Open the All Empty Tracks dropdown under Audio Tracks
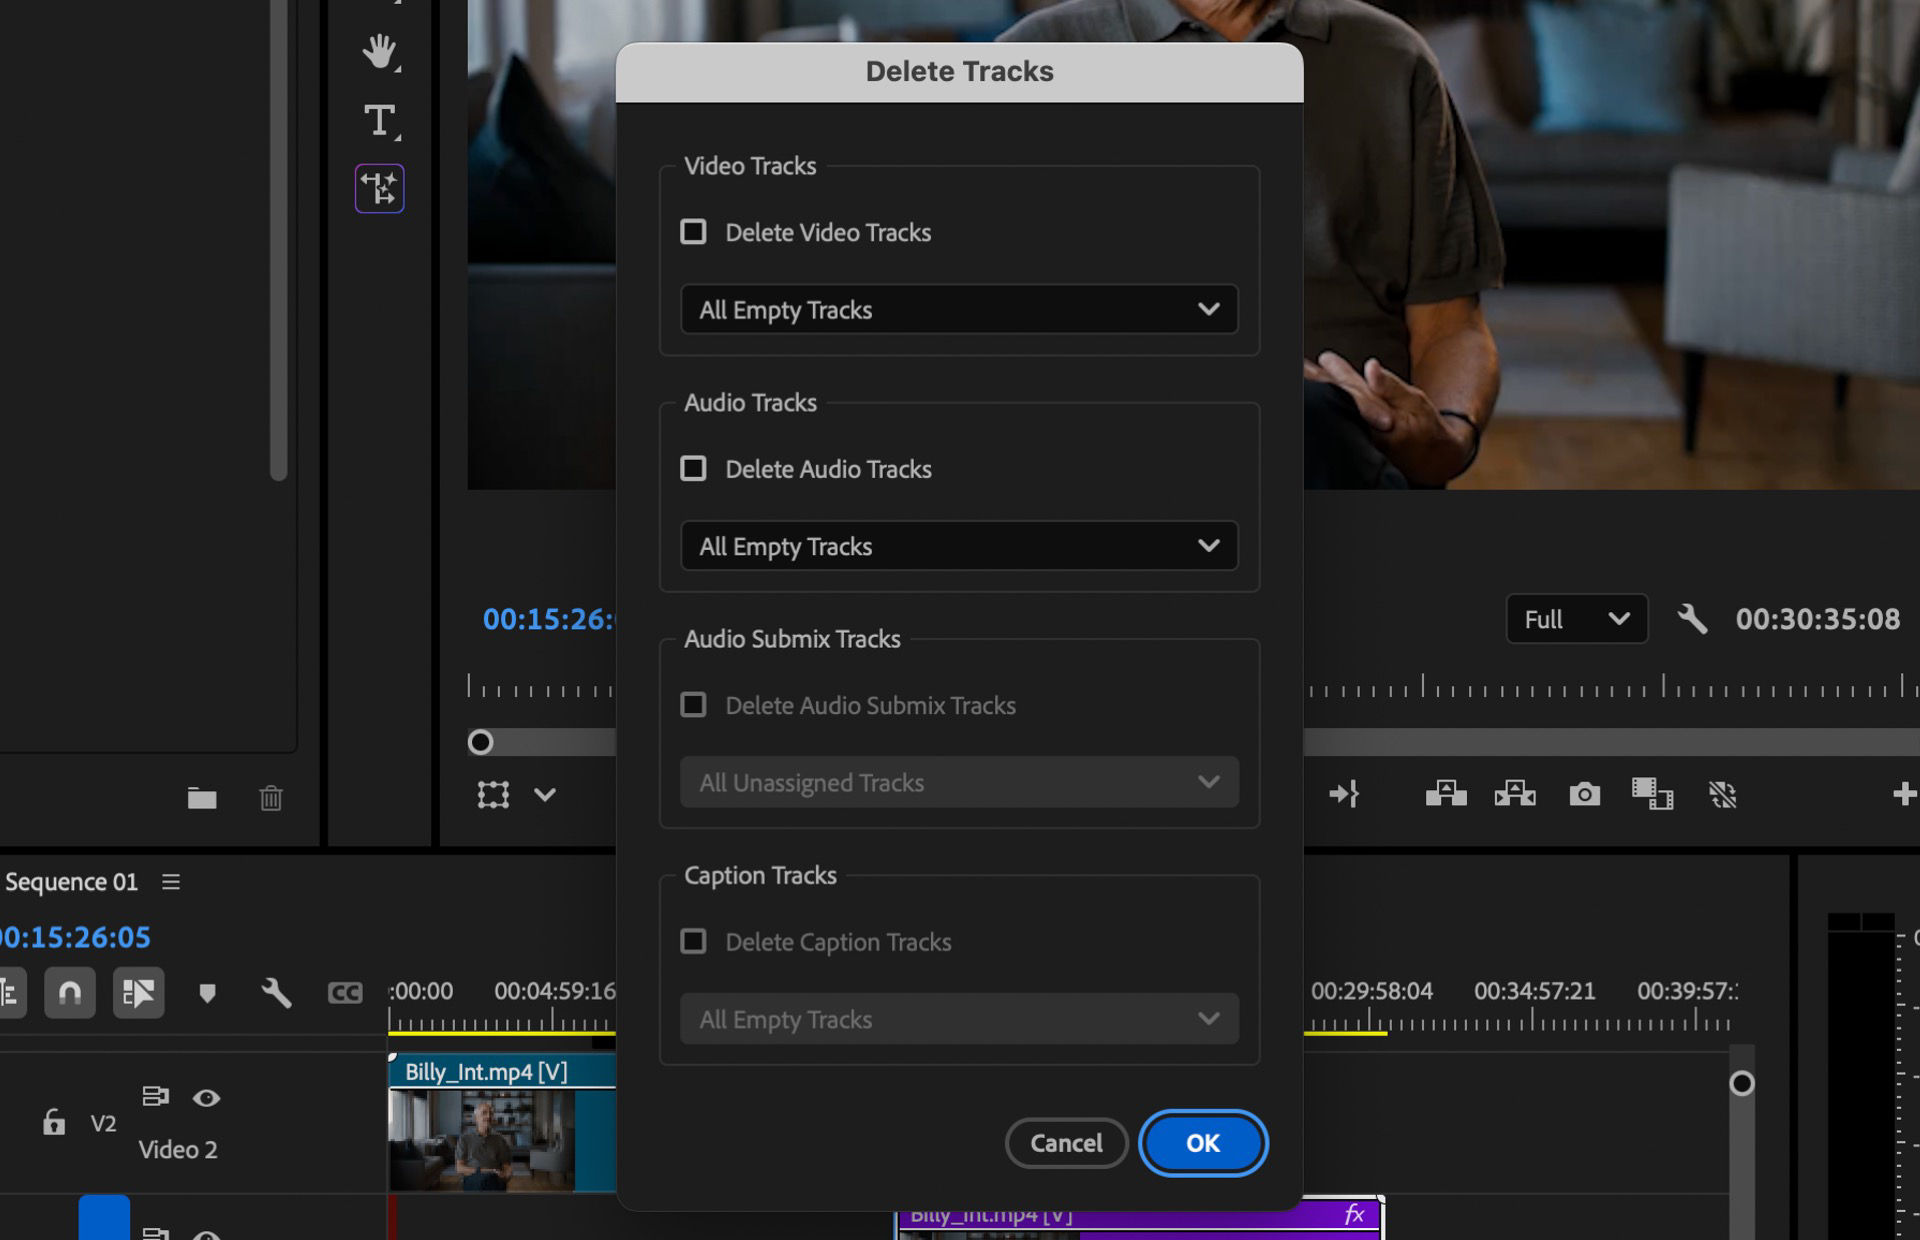Screen dimensions: 1920x1240 pos(958,546)
